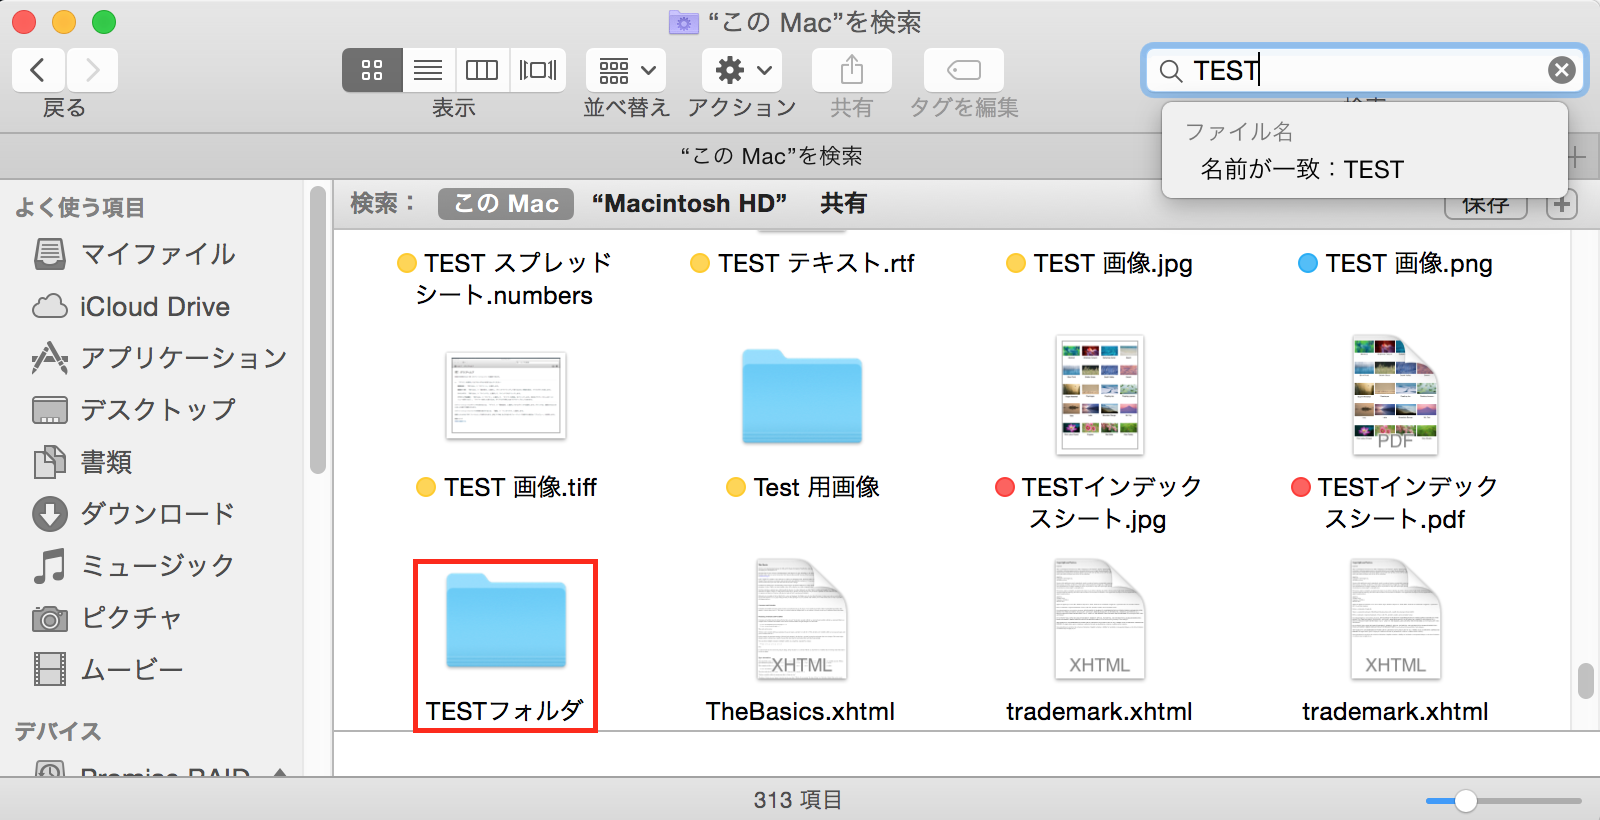Switch to column view mode
The height and width of the screenshot is (820, 1600).
point(482,70)
